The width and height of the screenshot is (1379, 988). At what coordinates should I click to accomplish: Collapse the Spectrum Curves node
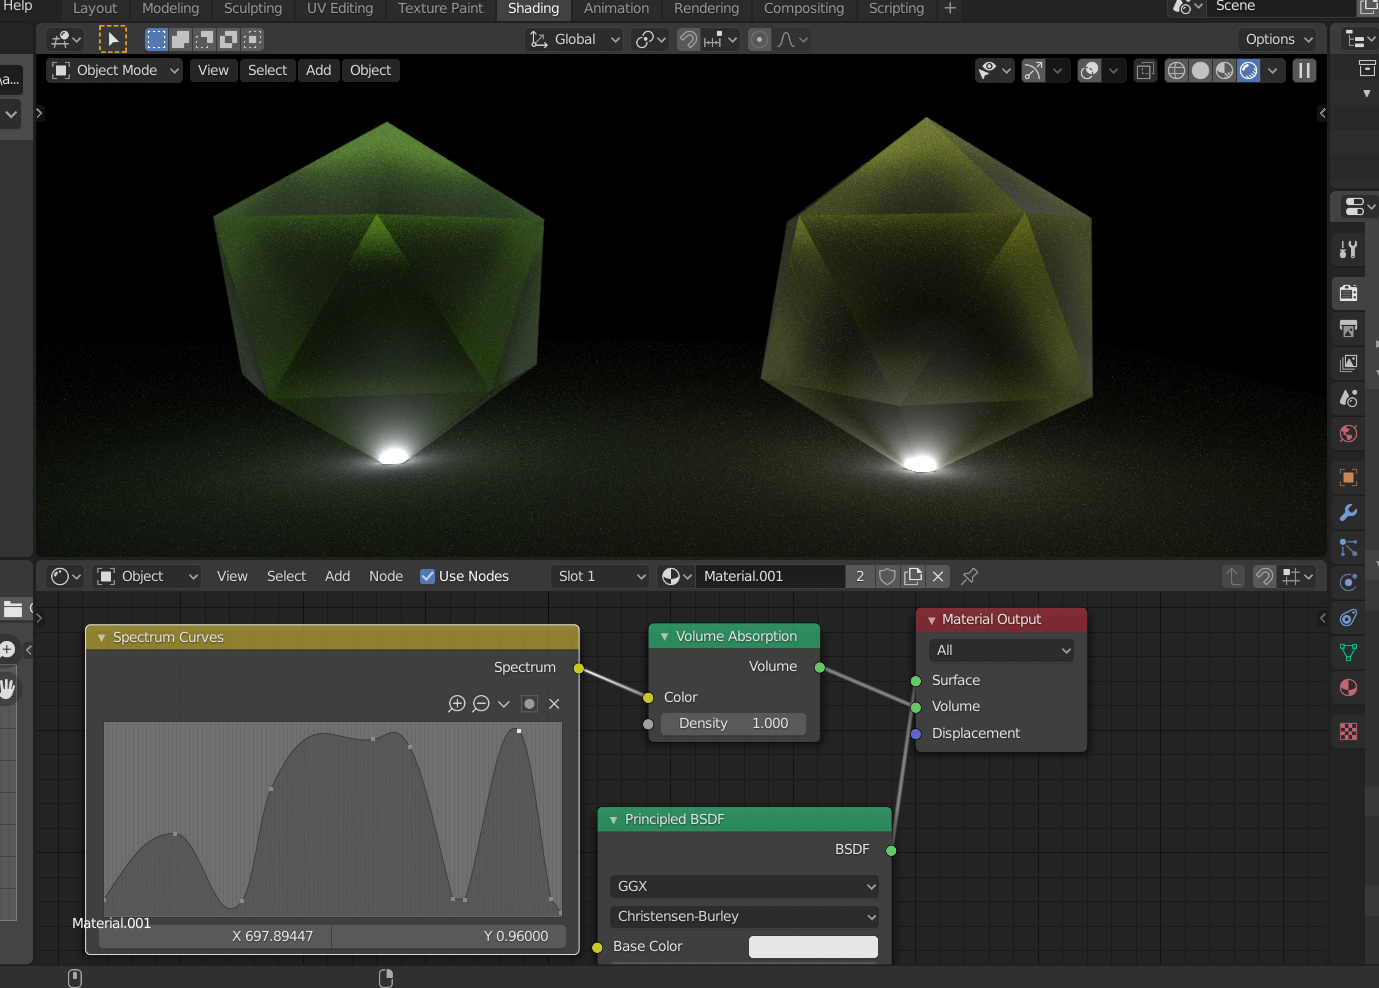click(101, 637)
